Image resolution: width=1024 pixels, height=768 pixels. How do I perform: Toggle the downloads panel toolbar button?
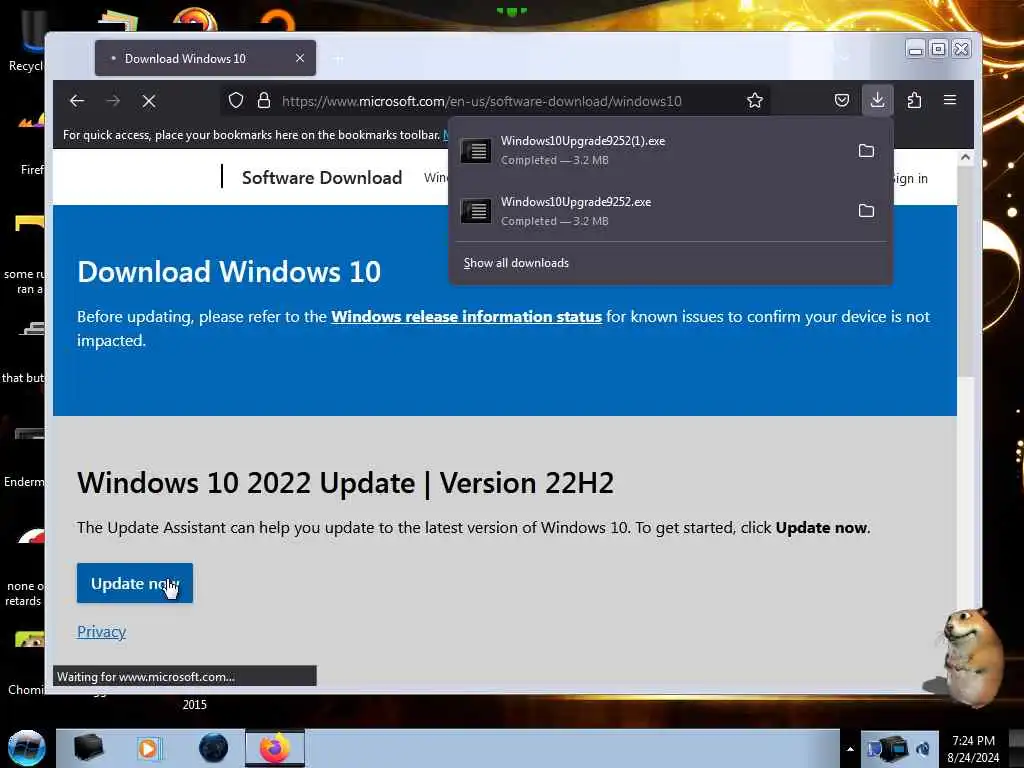[x=877, y=100]
